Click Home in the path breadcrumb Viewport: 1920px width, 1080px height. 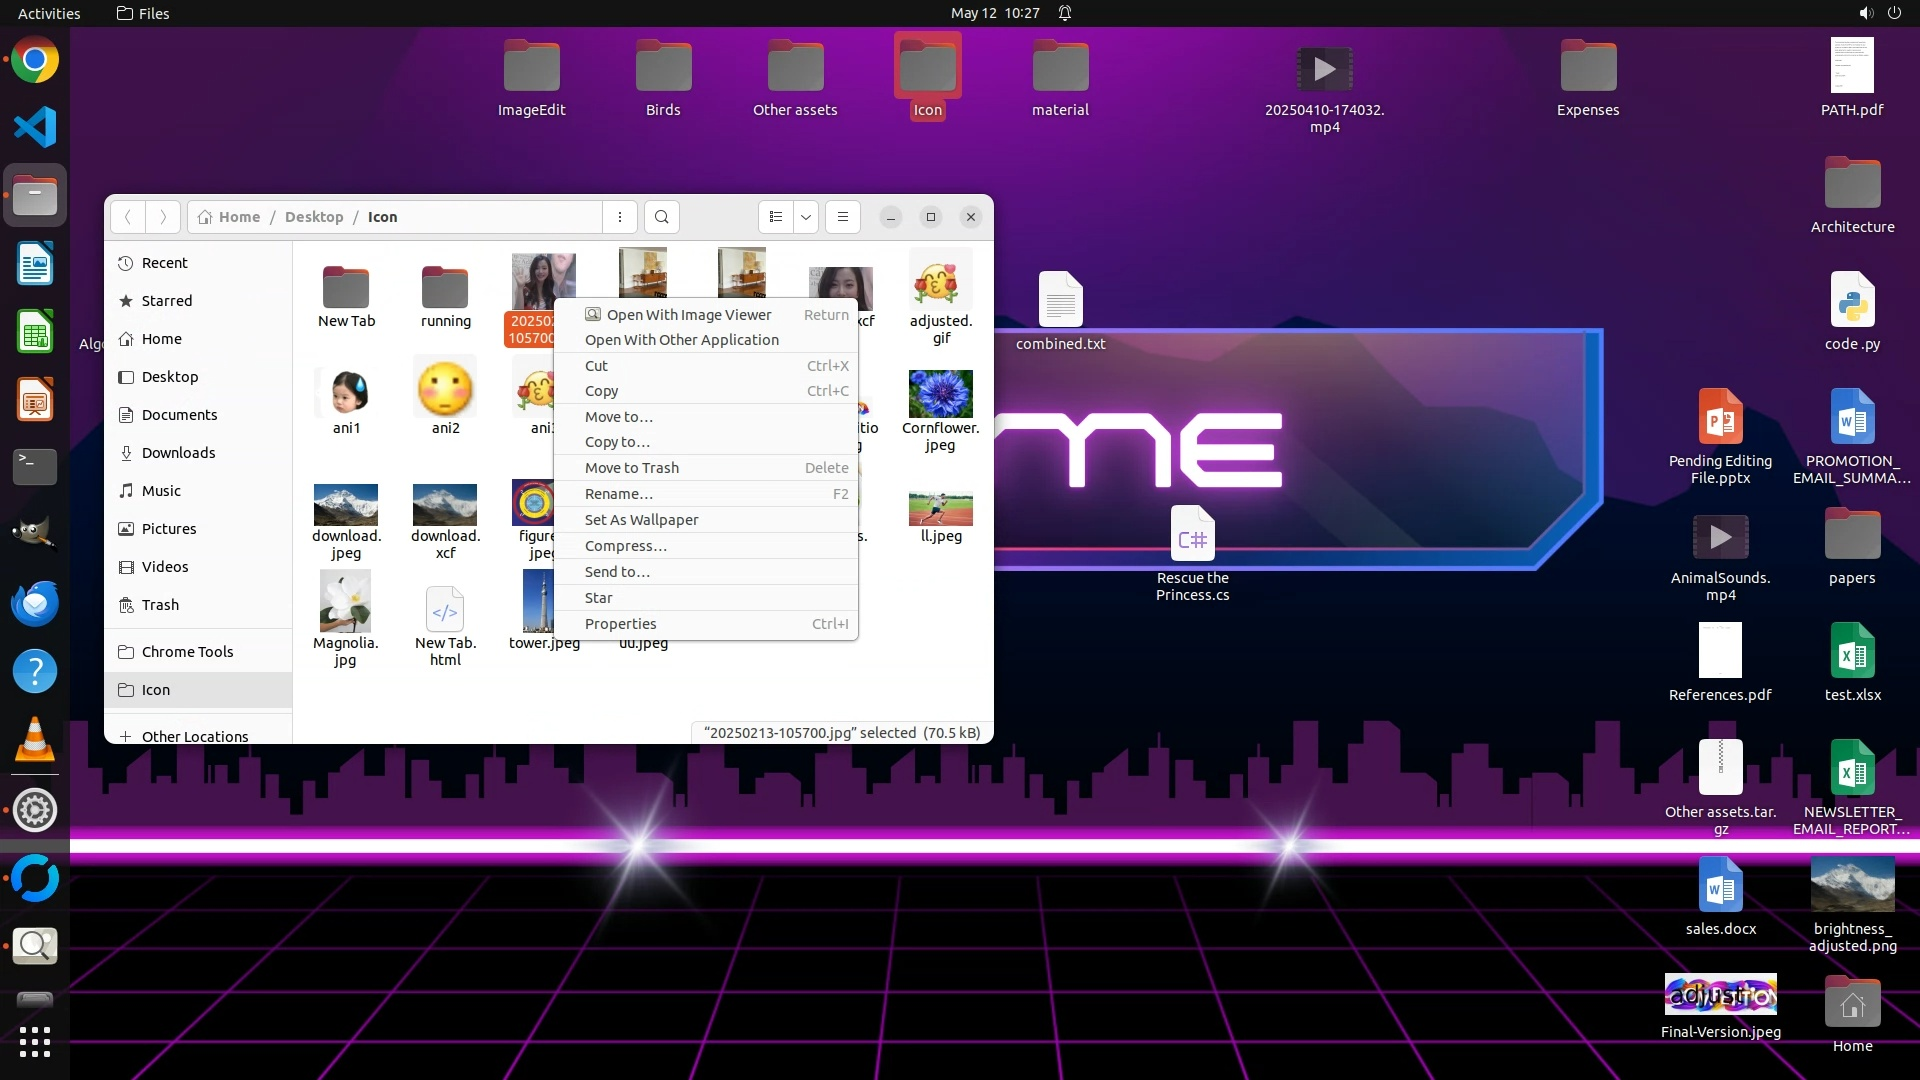coord(238,217)
